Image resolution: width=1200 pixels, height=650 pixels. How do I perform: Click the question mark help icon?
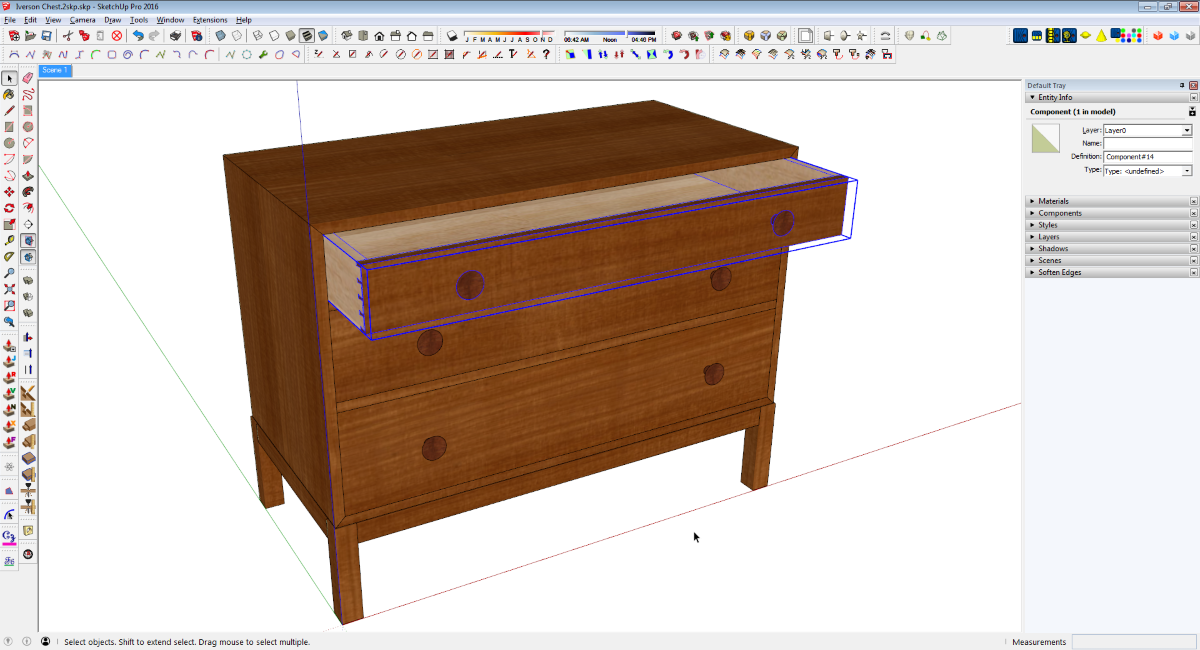546,54
